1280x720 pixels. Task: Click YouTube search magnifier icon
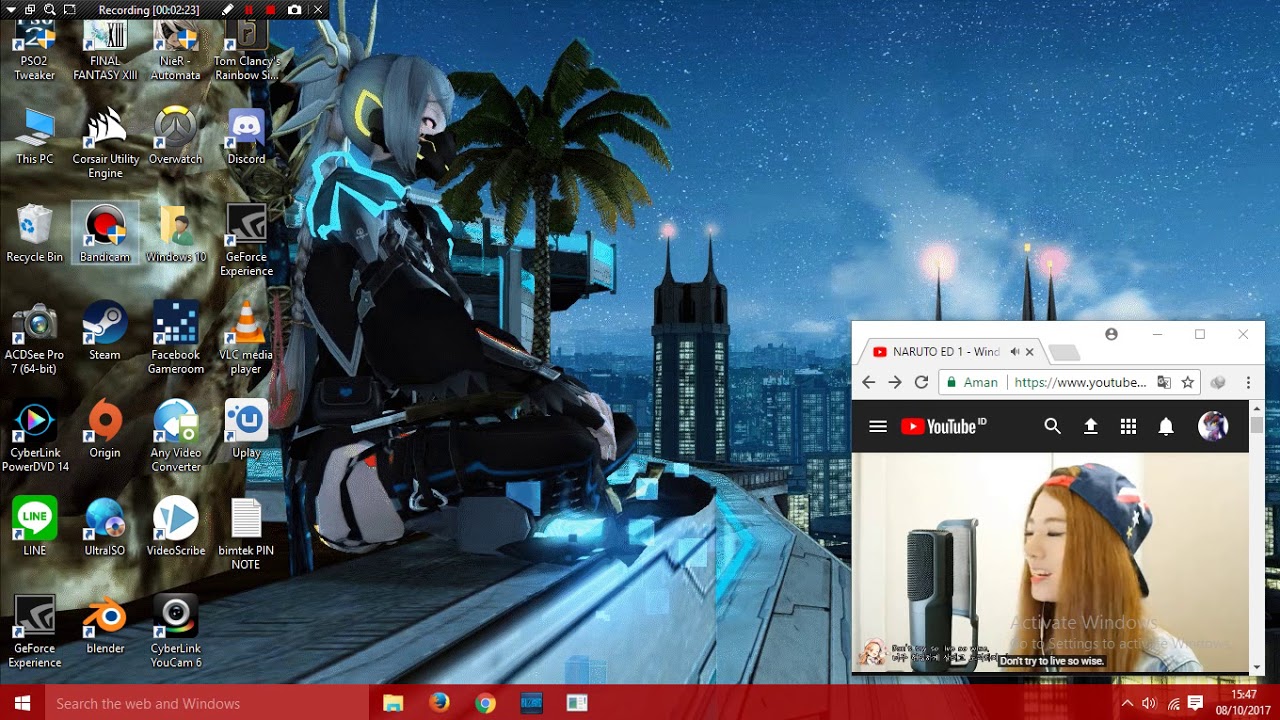(x=1052, y=426)
